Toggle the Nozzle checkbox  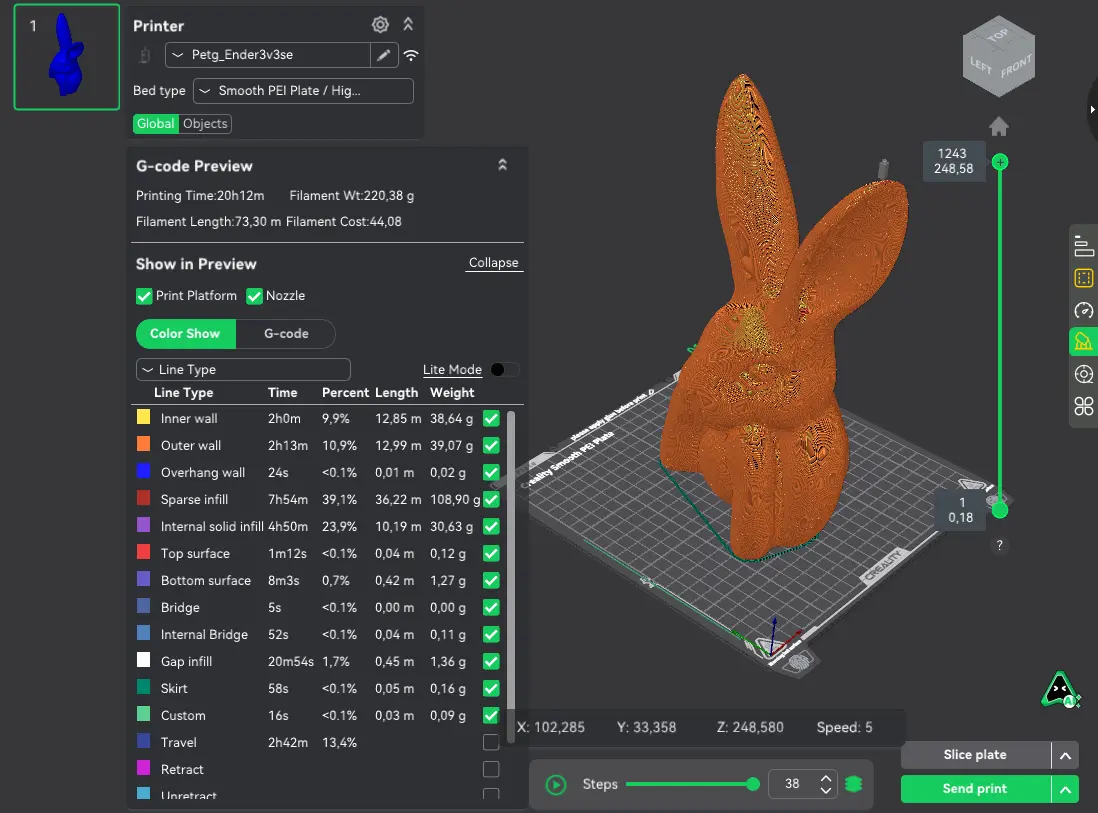254,296
